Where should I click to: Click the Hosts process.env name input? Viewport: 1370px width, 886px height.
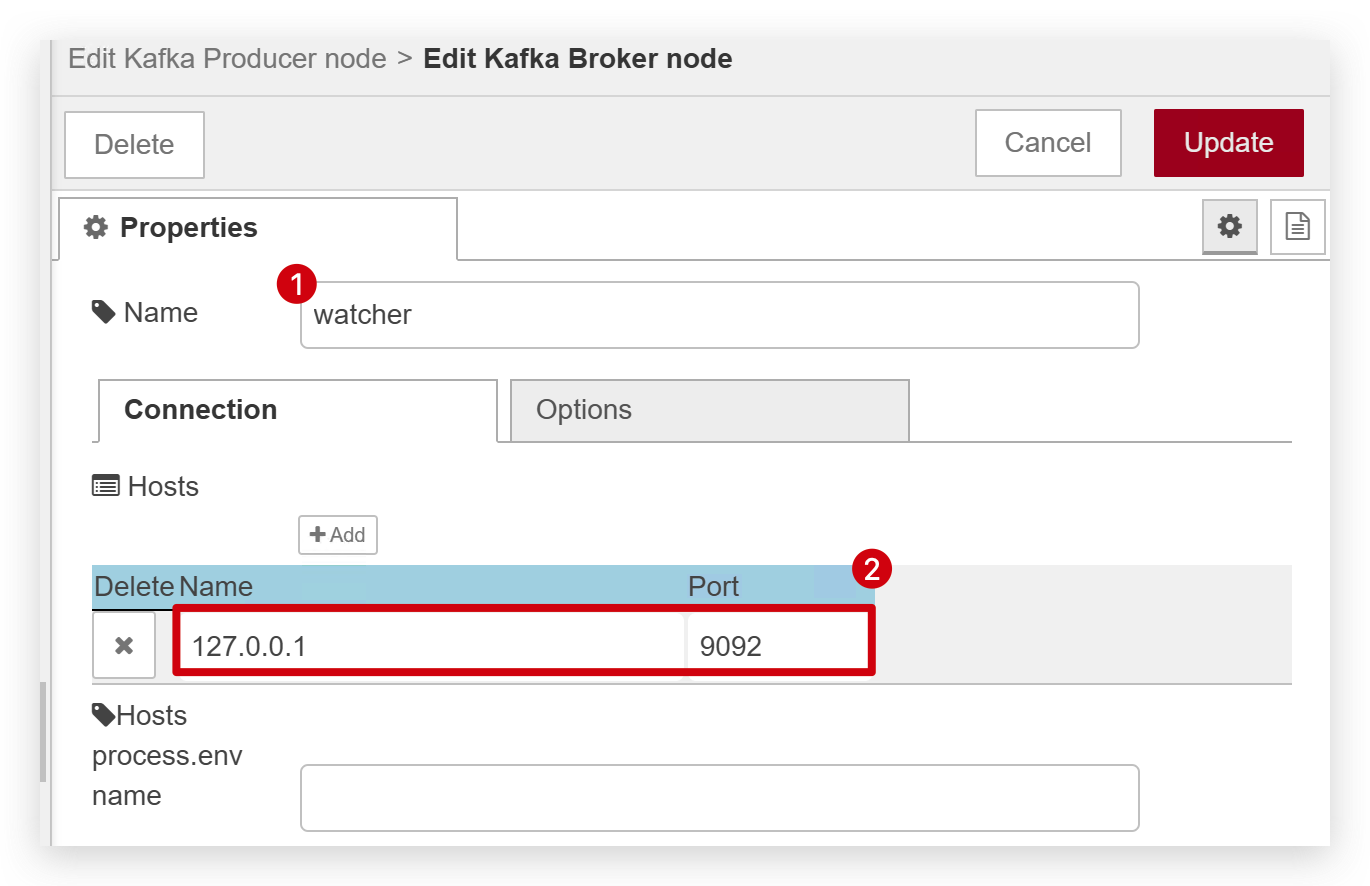tap(720, 798)
